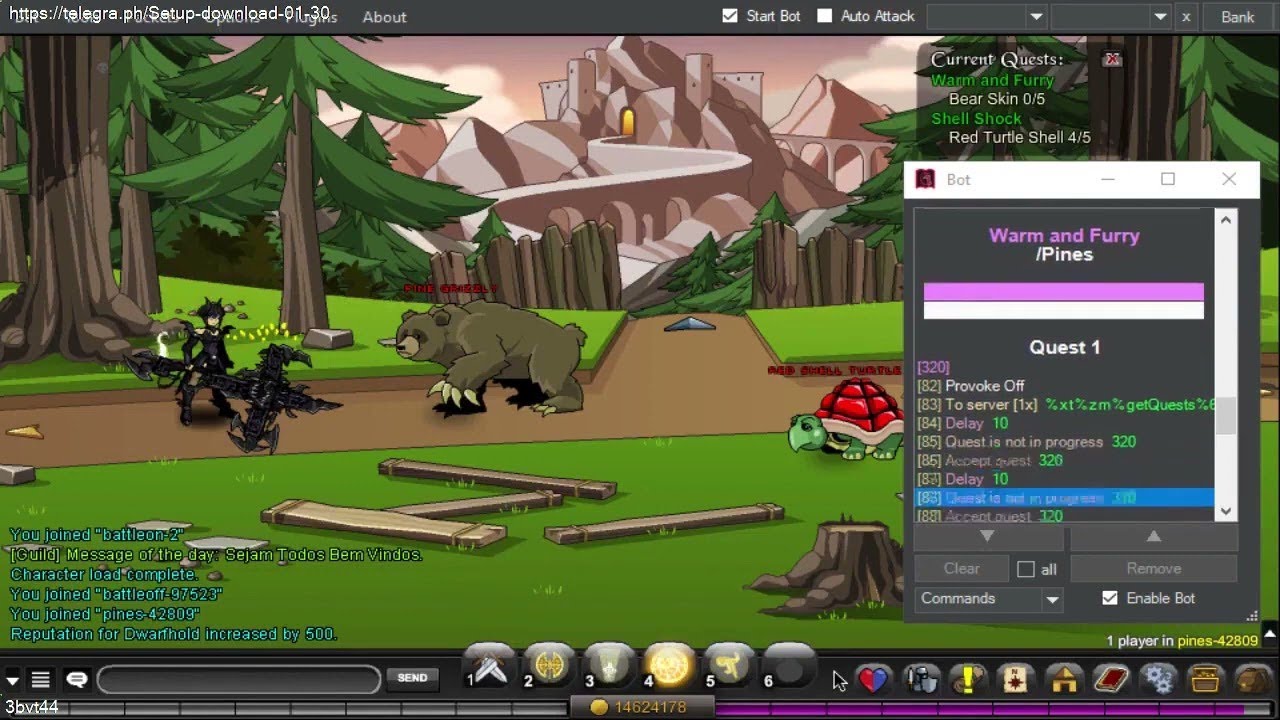The height and width of the screenshot is (720, 1280).
Task: Close the Current Quests tracker
Action: (1112, 59)
